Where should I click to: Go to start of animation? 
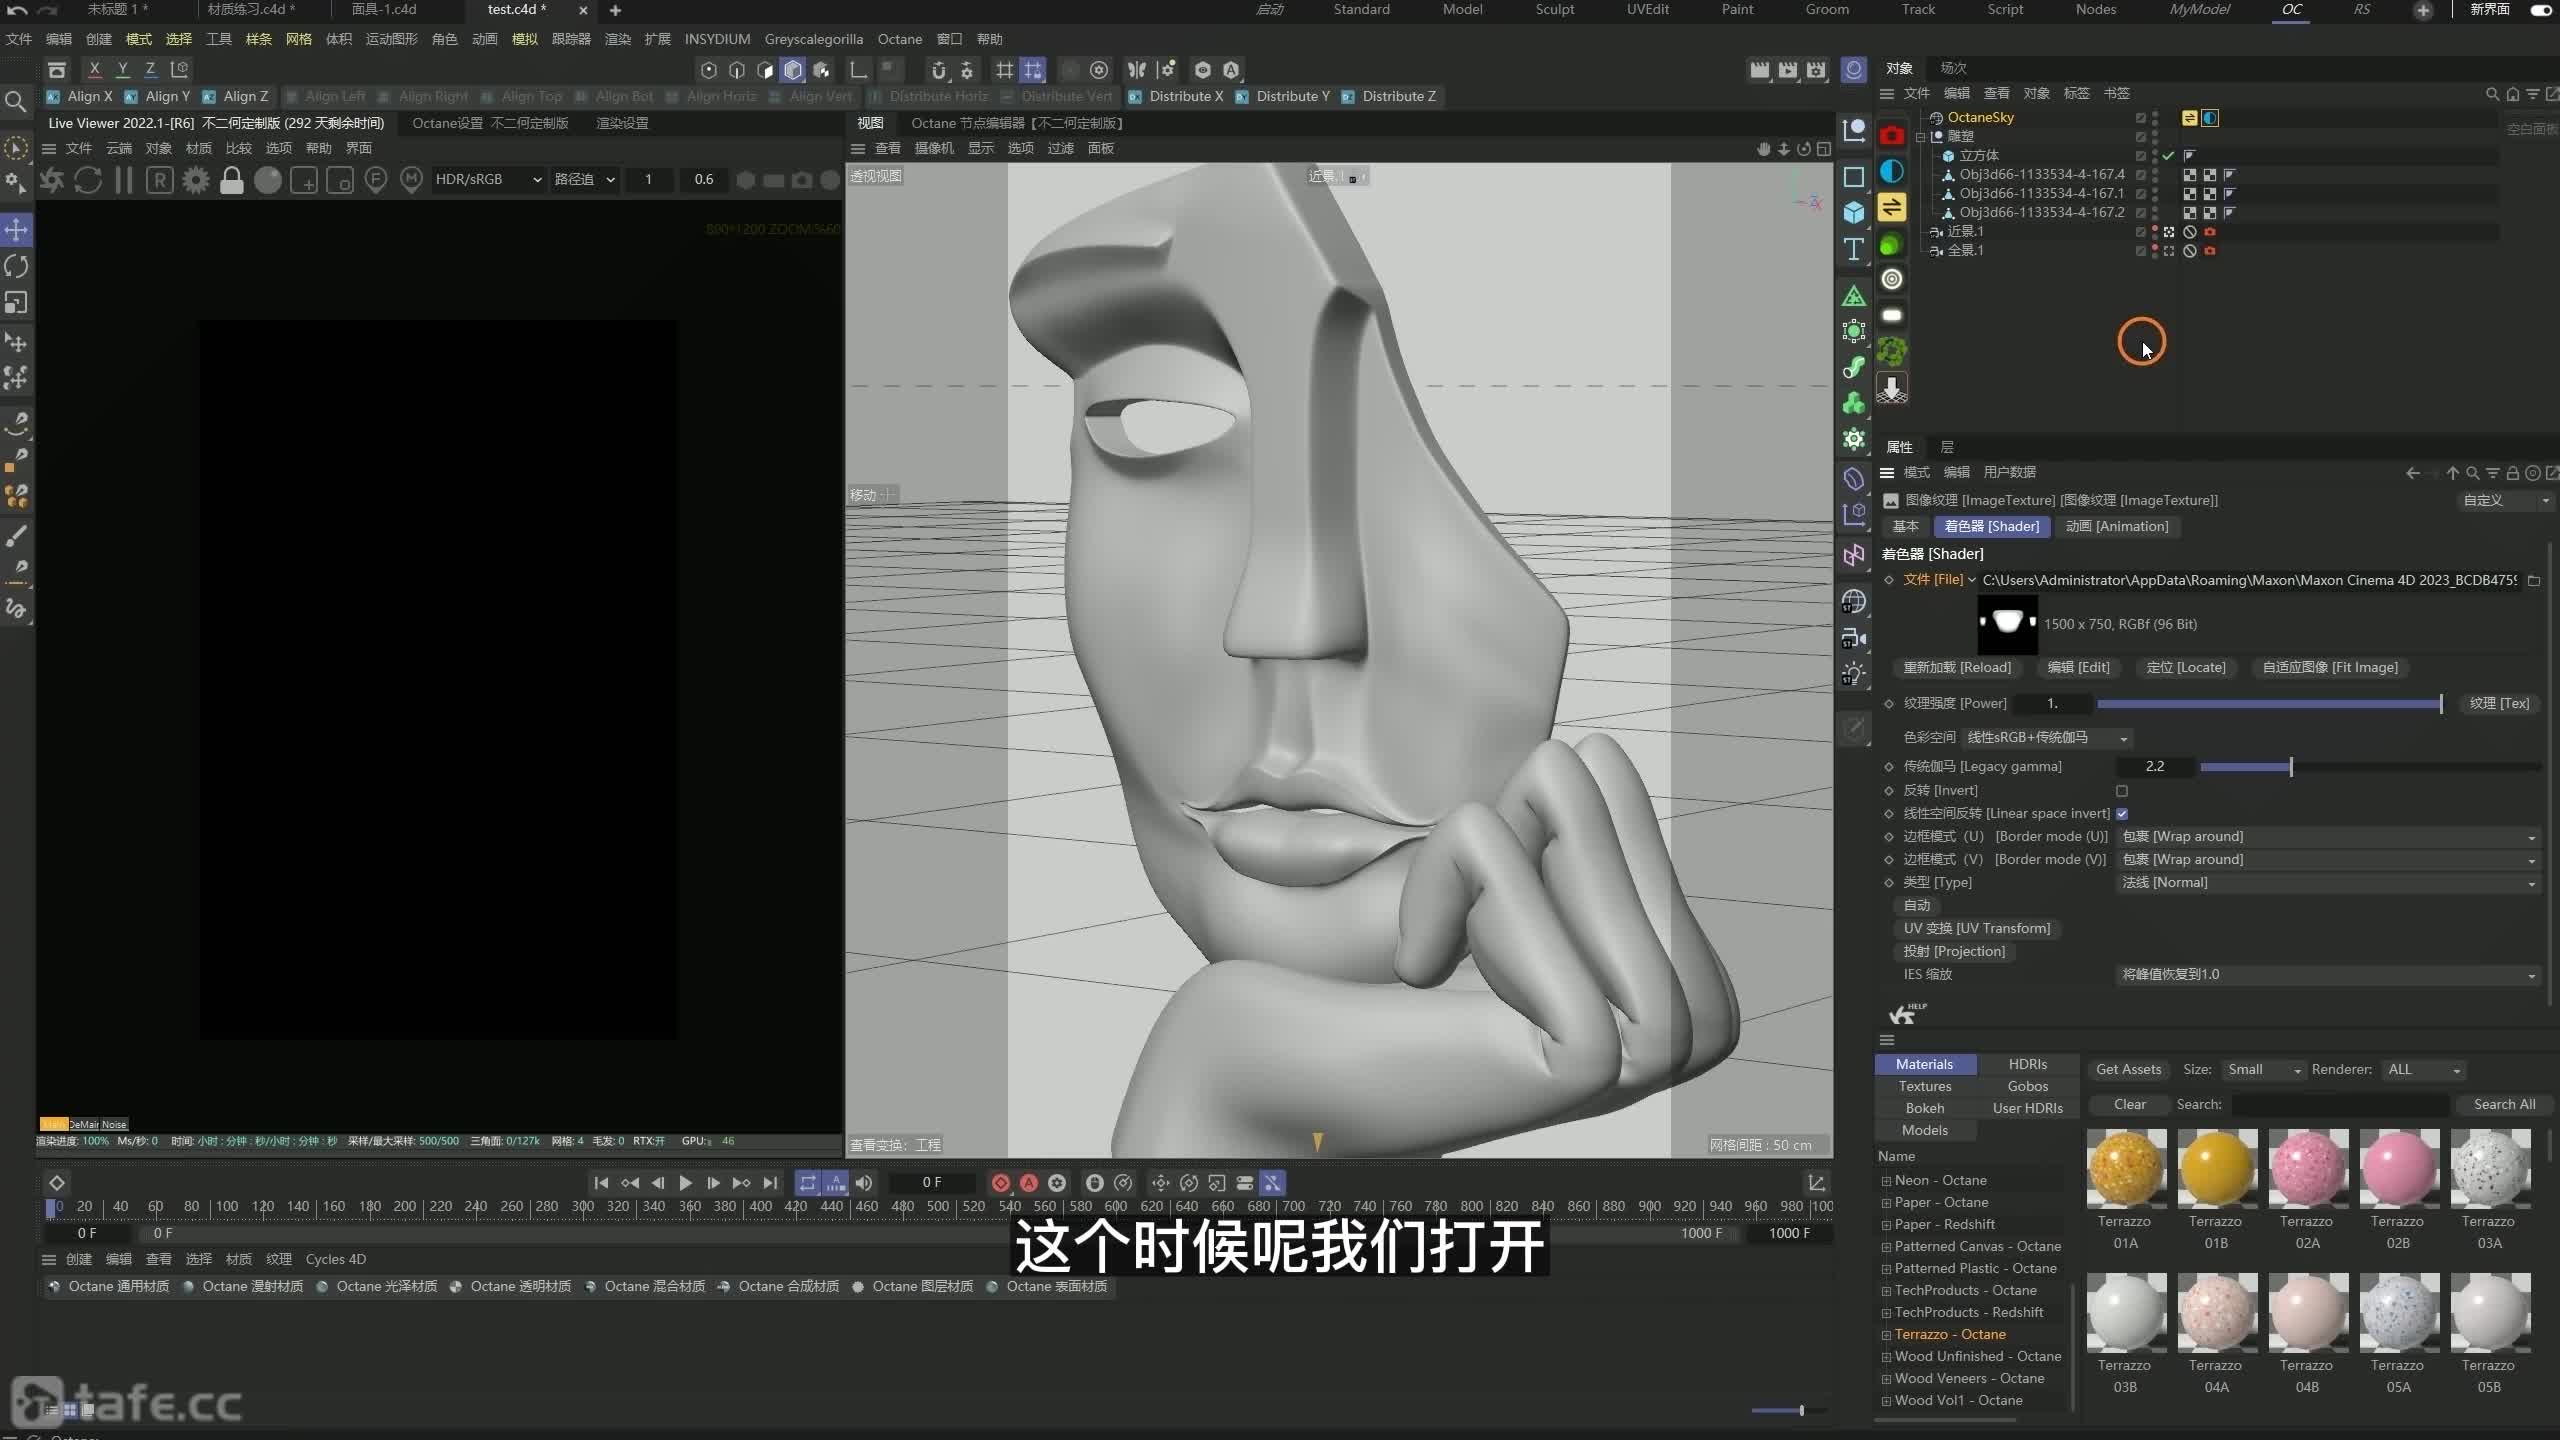click(601, 1183)
